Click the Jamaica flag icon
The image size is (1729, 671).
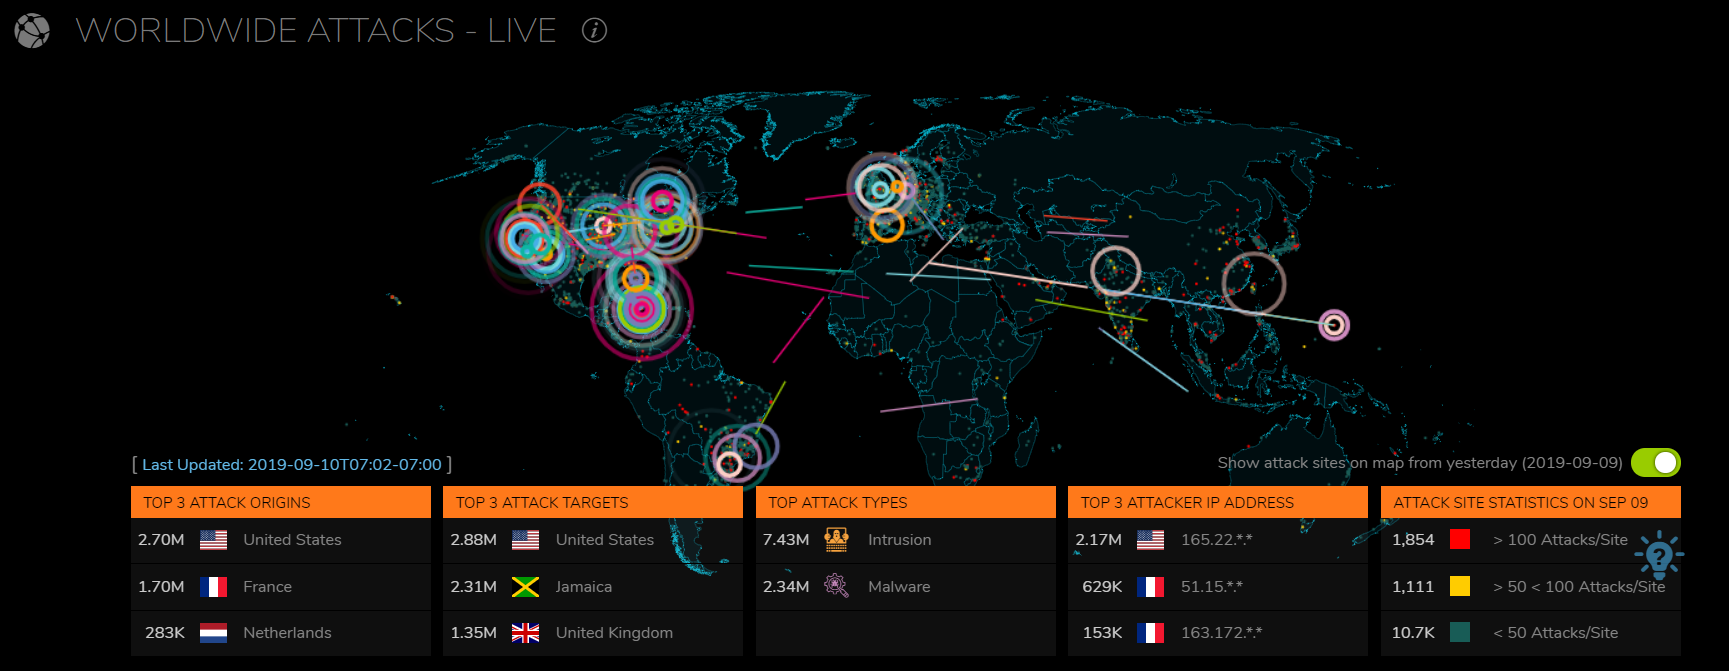tap(525, 587)
